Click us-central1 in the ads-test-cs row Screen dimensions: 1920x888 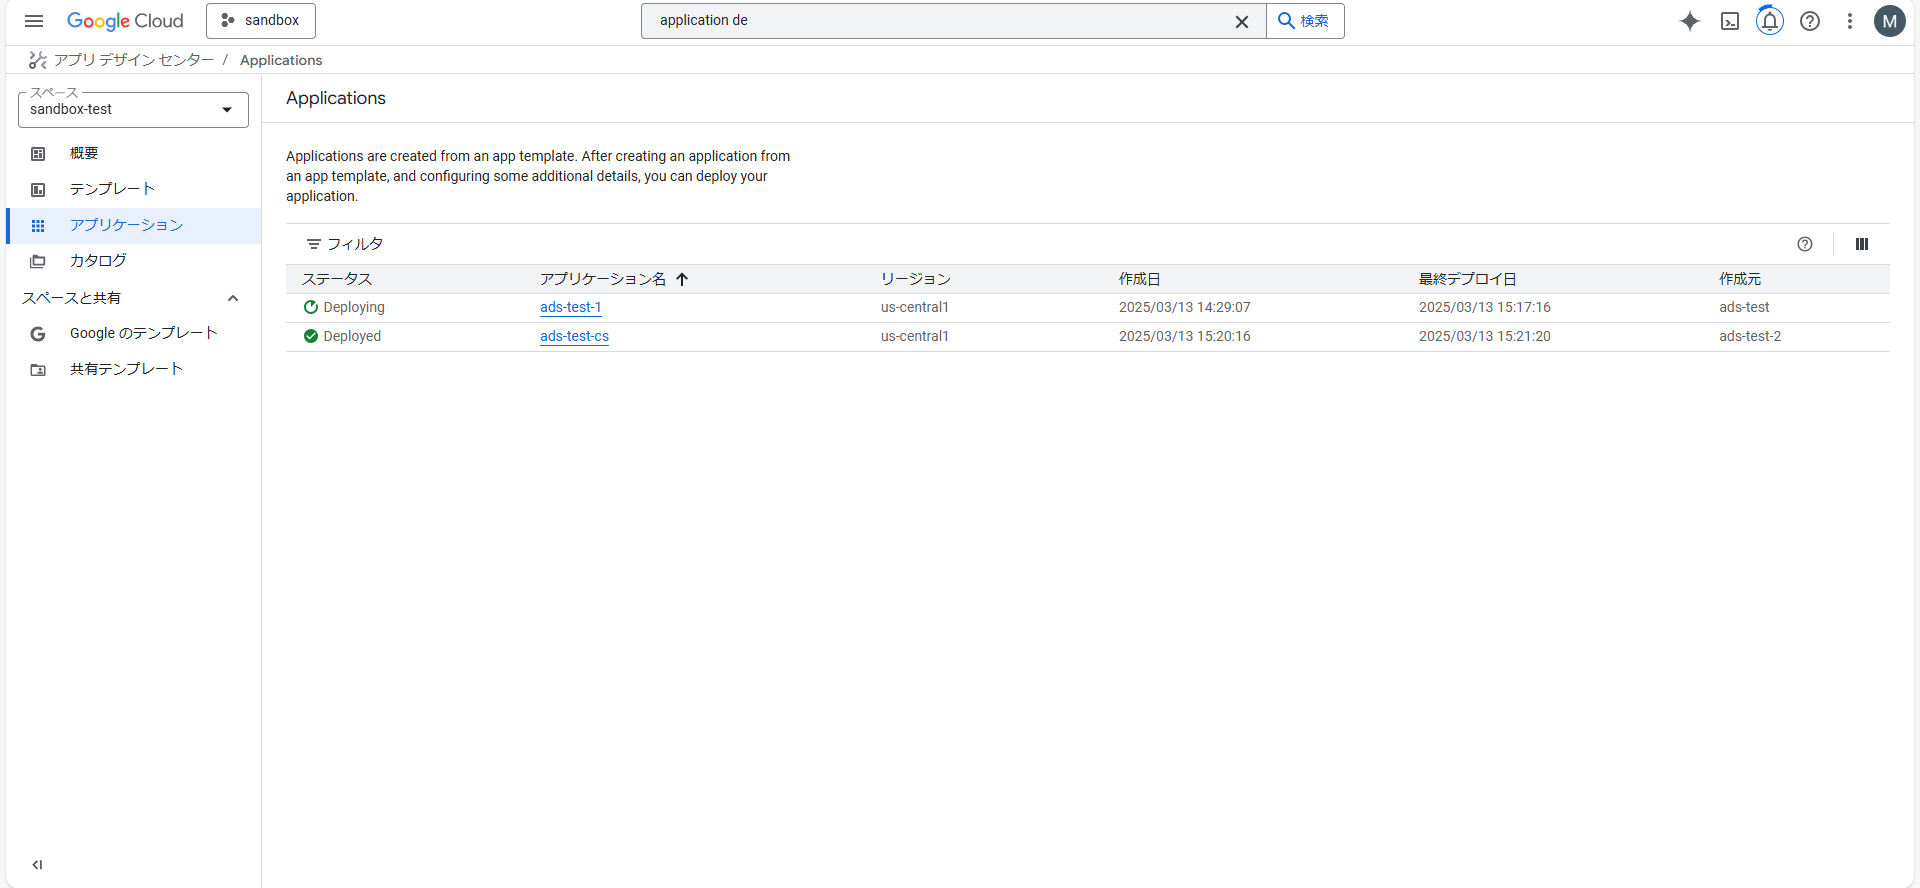[x=915, y=336]
